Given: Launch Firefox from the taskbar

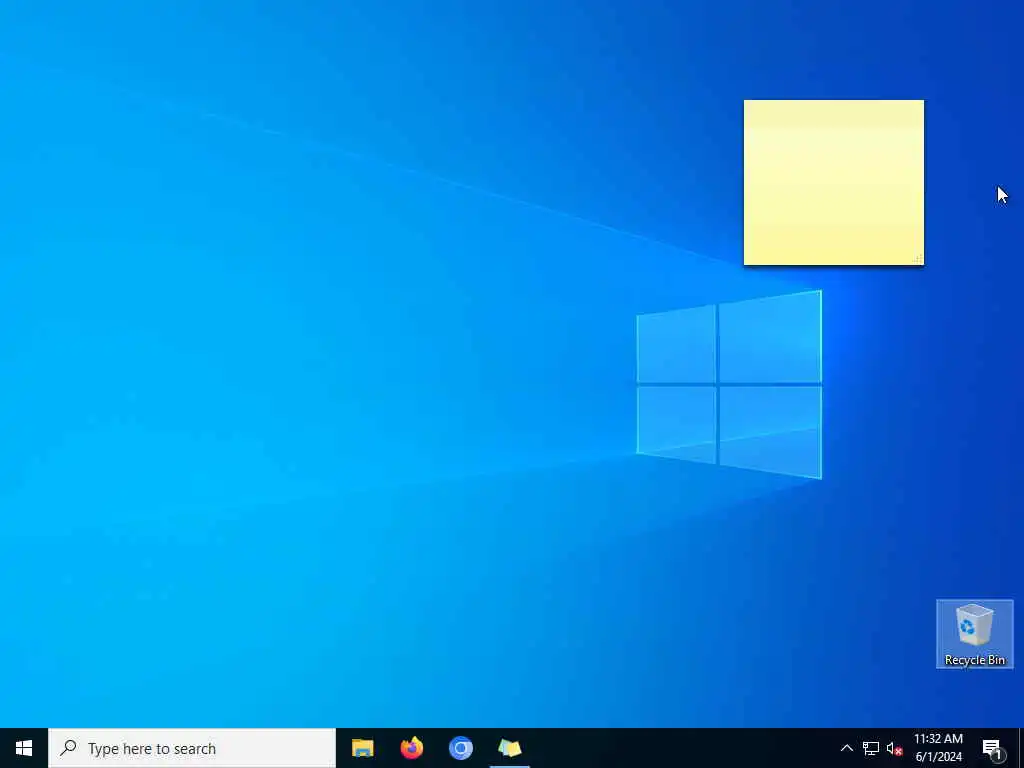Looking at the screenshot, I should 411,748.
